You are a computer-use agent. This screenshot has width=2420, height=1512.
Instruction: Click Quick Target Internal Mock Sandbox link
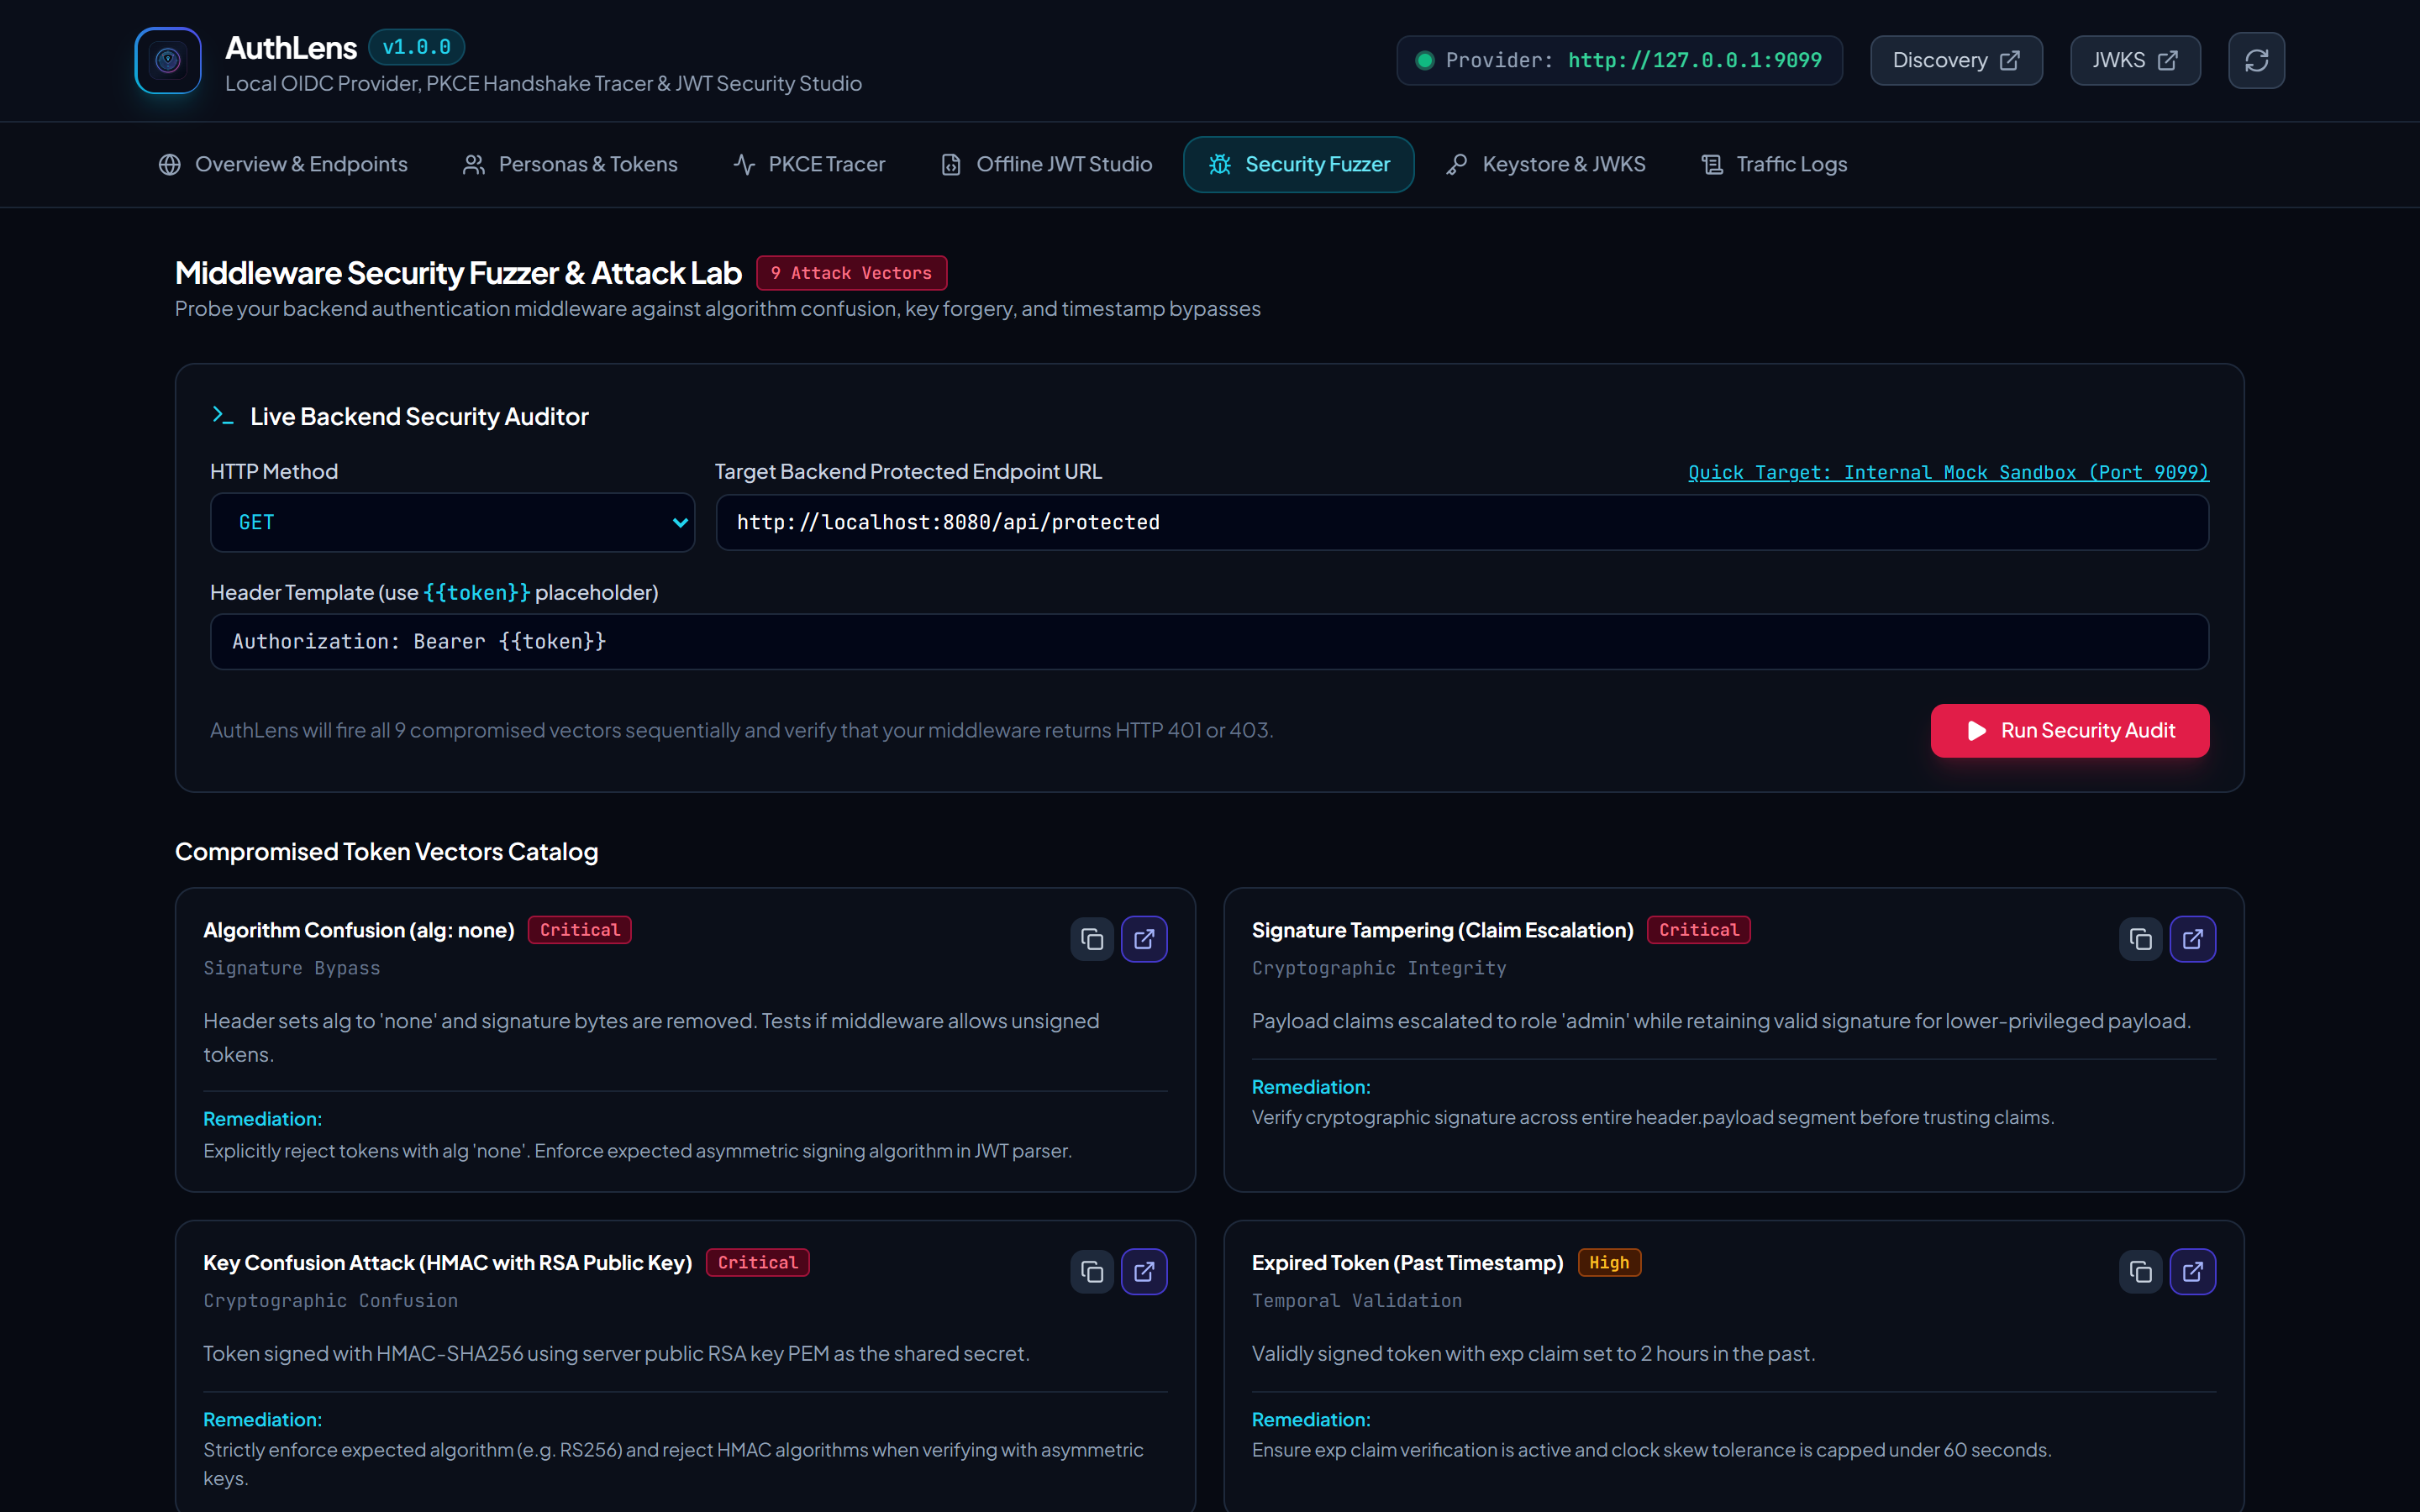coord(1948,472)
